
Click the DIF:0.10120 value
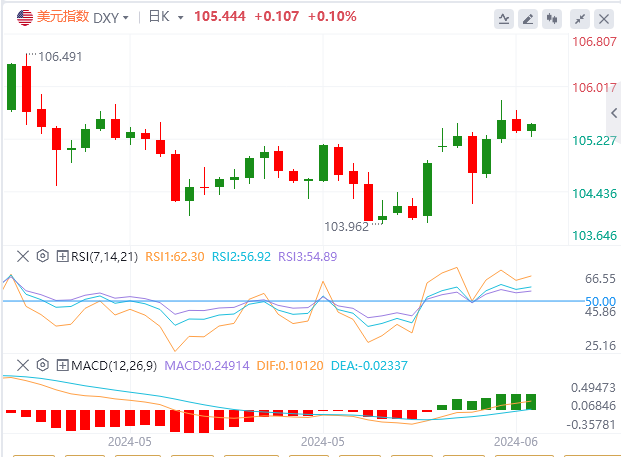click(x=290, y=366)
